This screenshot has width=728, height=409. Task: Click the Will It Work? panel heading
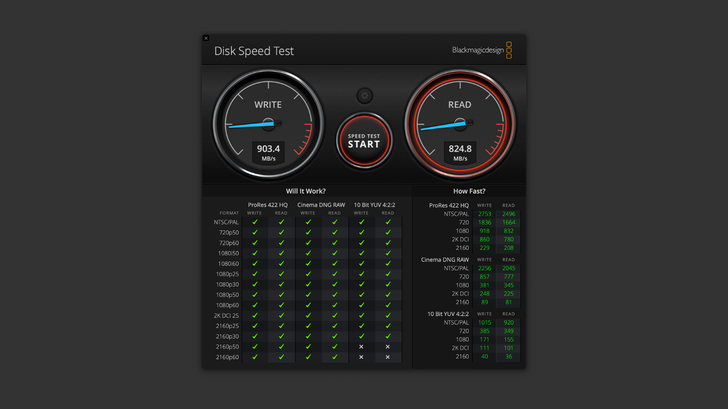tap(307, 191)
